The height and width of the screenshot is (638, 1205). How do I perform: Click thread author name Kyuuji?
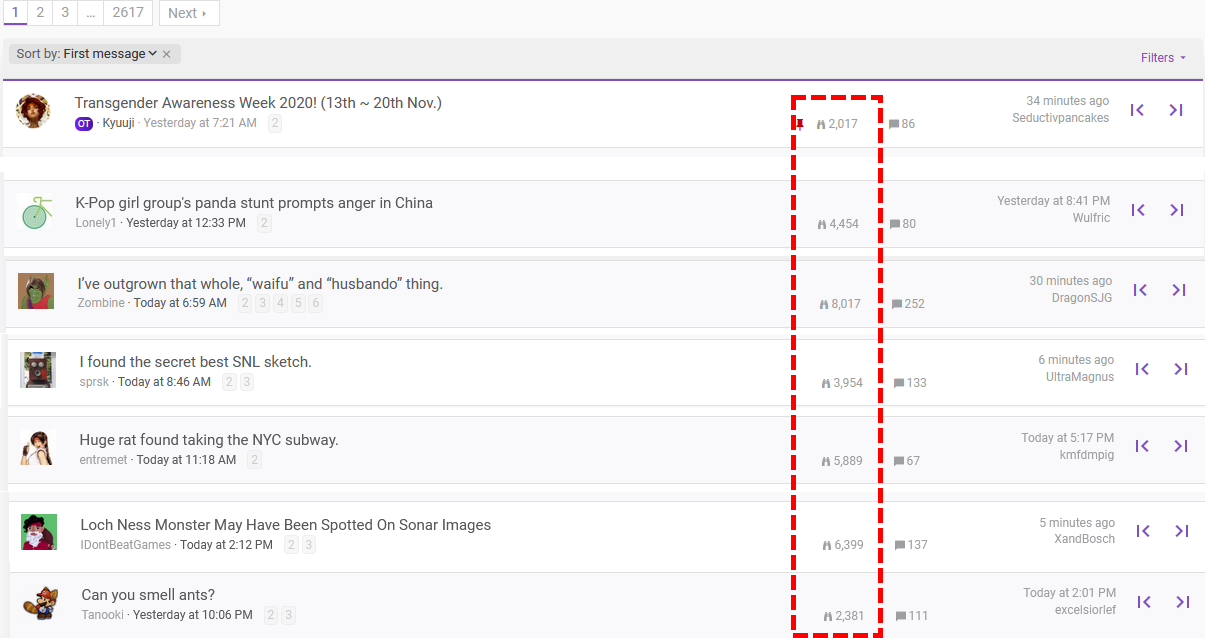[118, 123]
